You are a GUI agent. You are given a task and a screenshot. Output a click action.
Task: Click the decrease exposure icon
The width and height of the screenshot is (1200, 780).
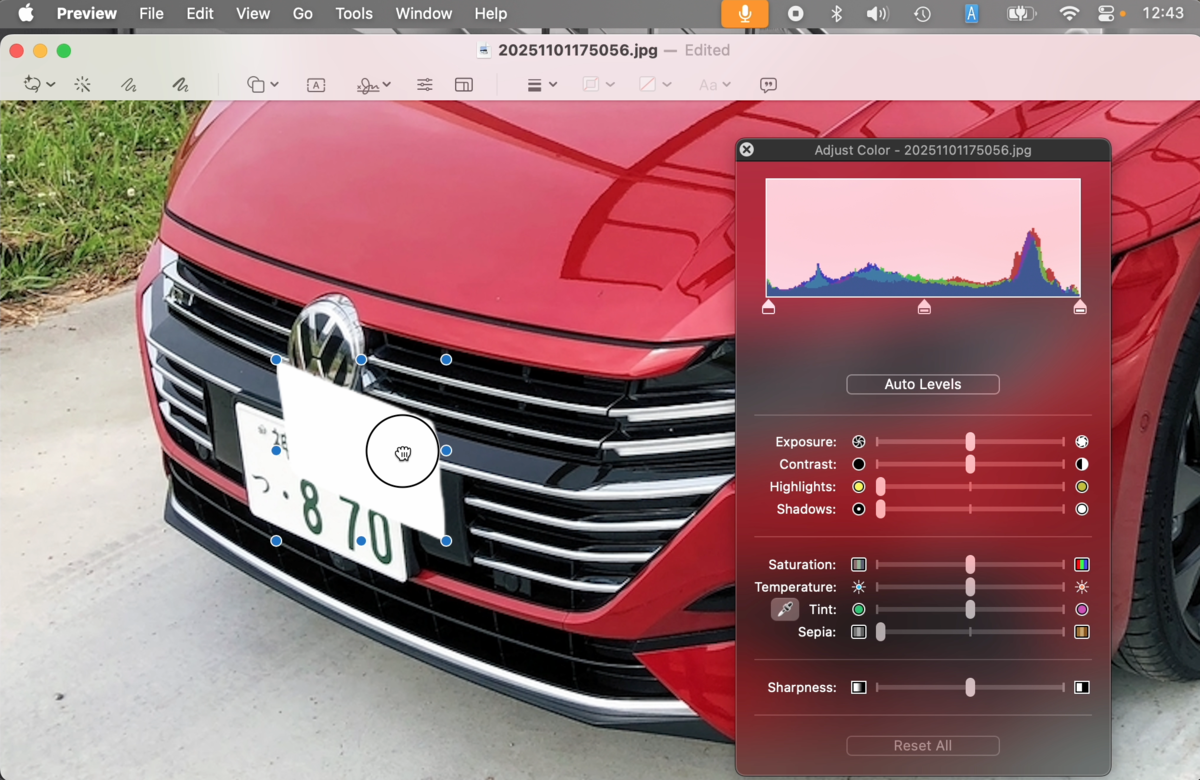point(858,442)
